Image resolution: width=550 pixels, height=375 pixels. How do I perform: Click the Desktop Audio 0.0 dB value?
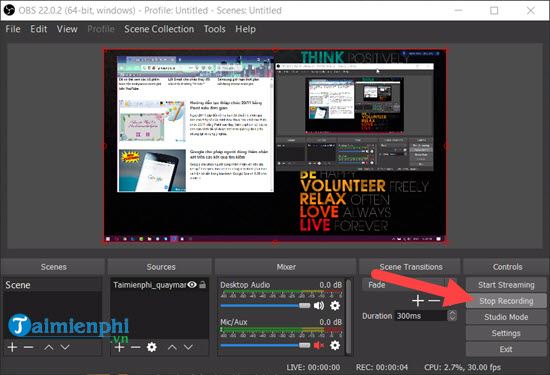point(330,285)
